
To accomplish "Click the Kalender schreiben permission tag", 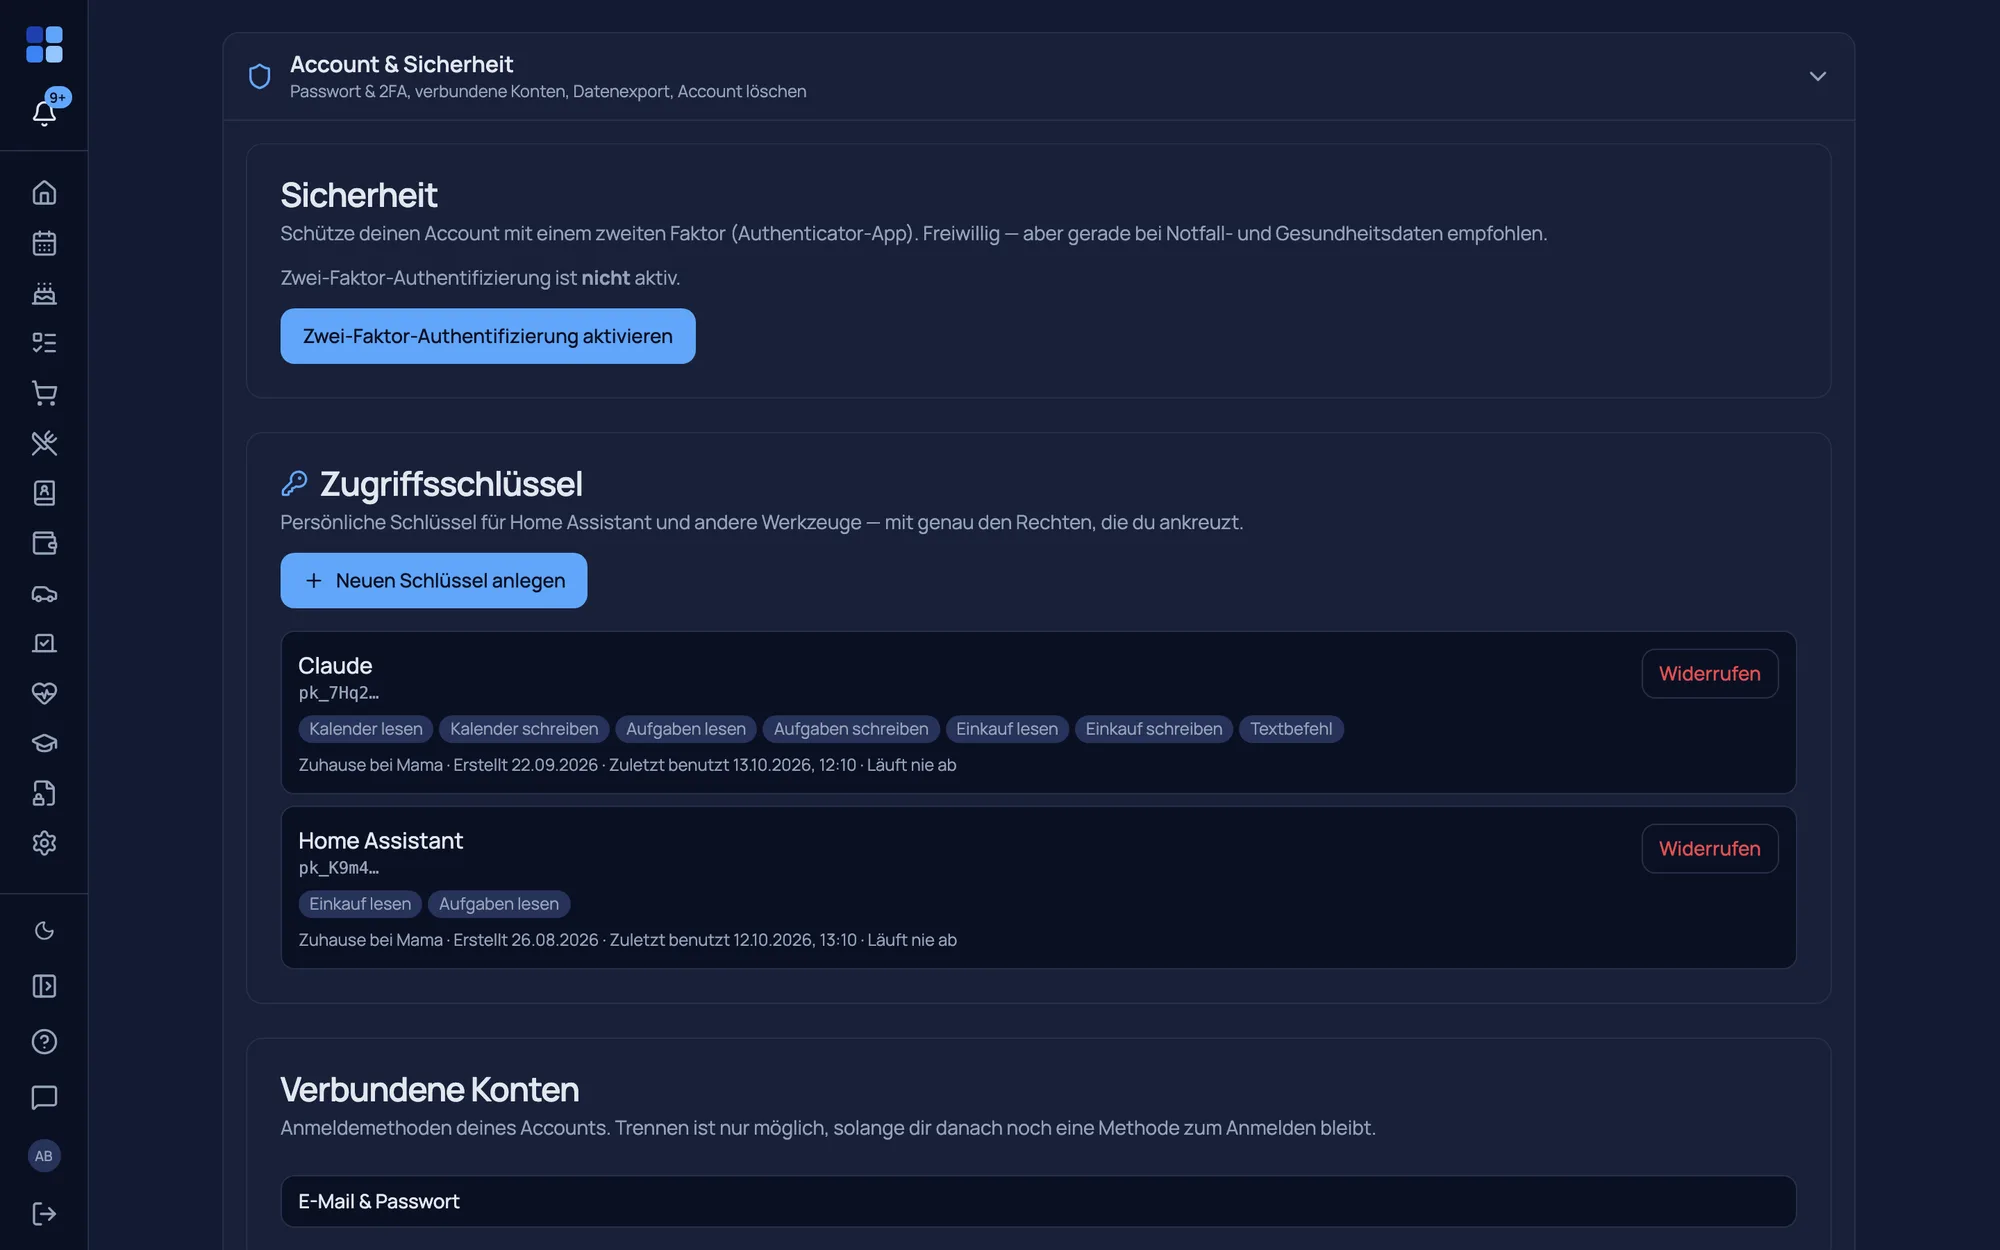I will [524, 729].
